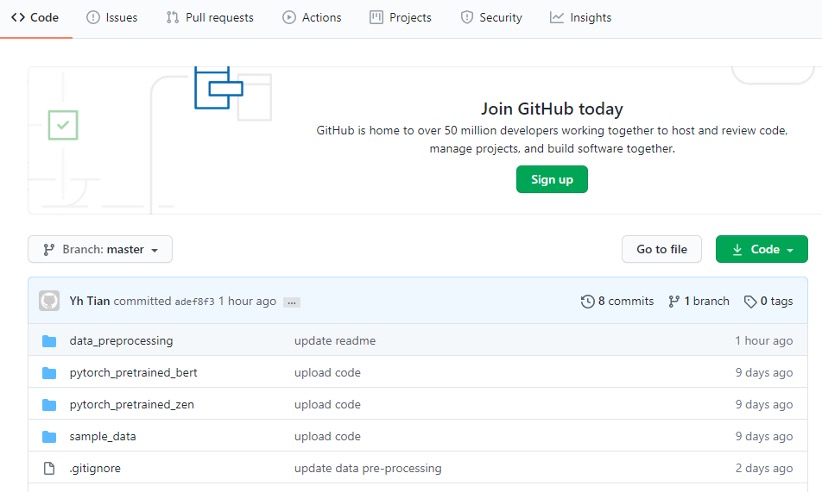The image size is (822, 492).
Task: Switch to the Issues tab
Action: (112, 18)
